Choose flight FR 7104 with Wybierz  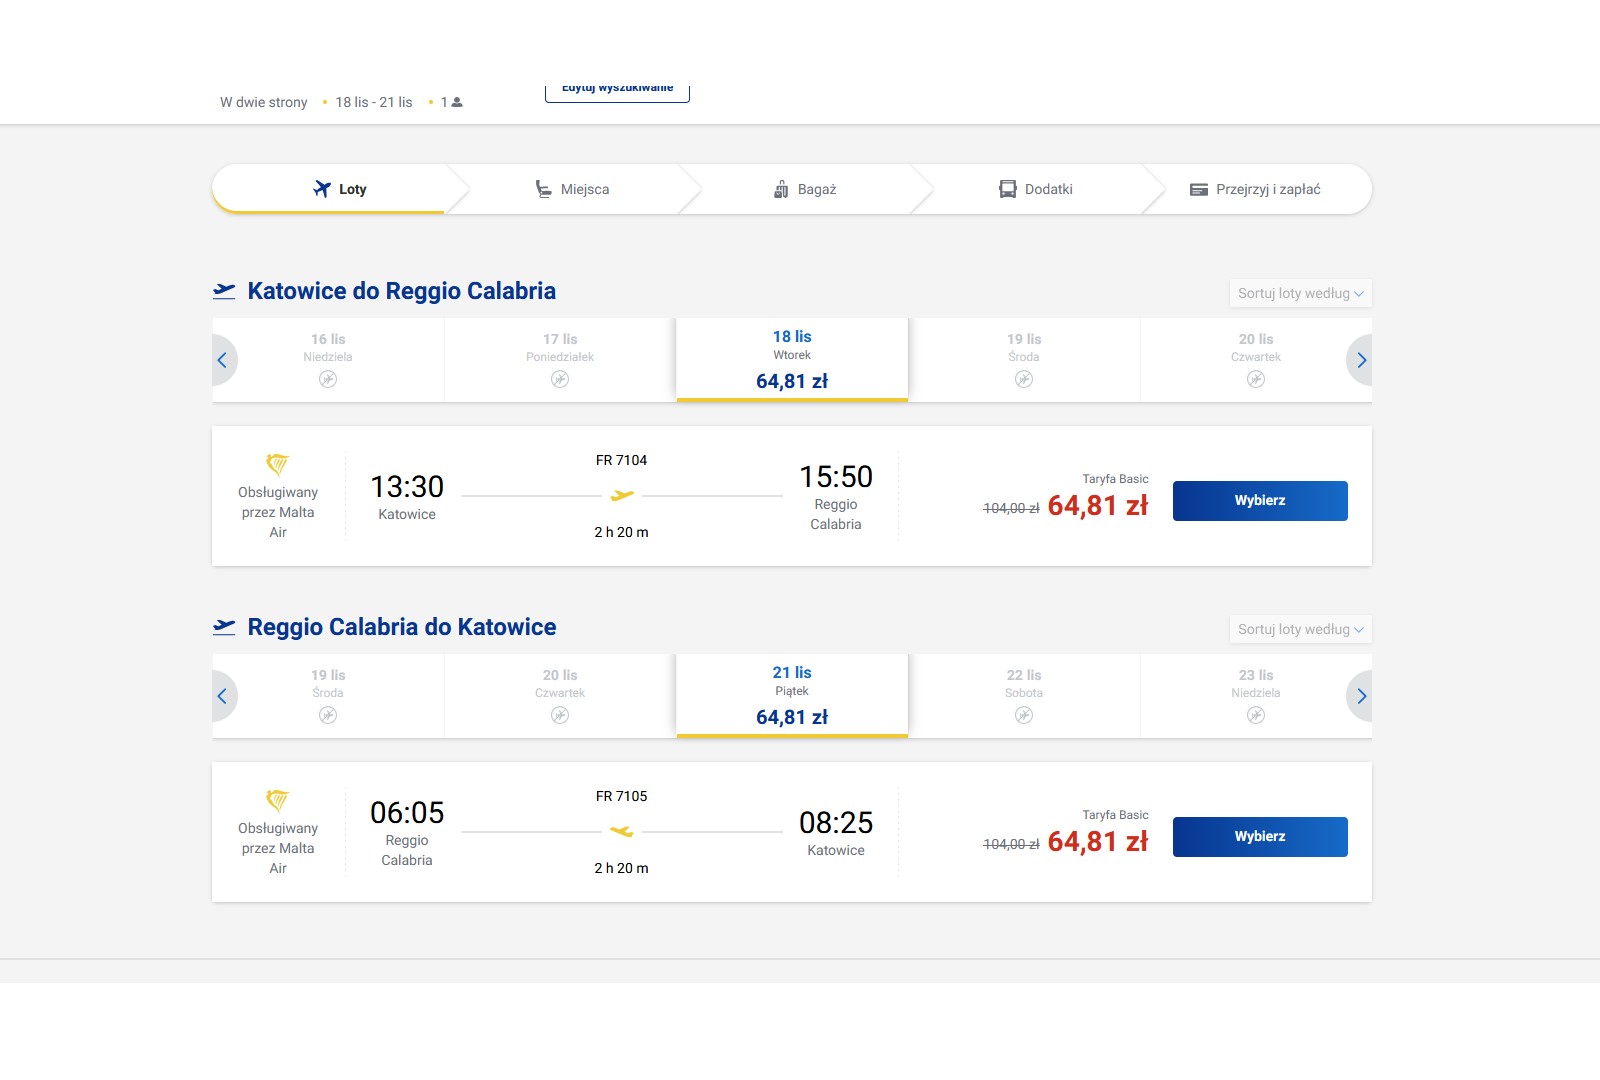click(x=1260, y=501)
